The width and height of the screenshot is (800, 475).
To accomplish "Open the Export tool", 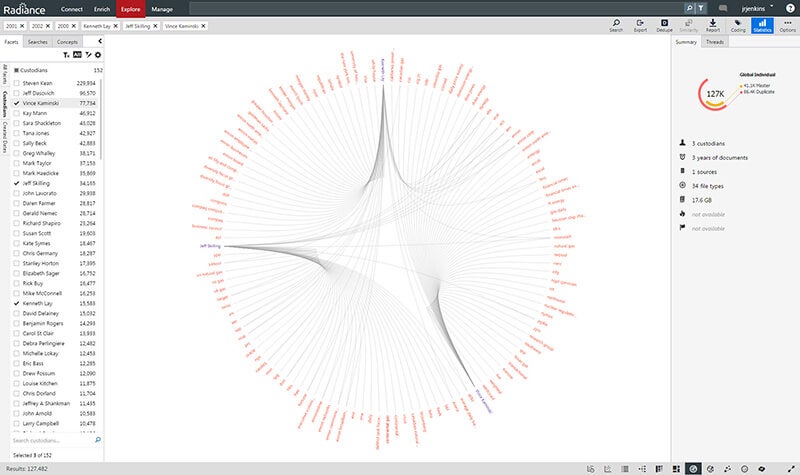I will [x=640, y=26].
